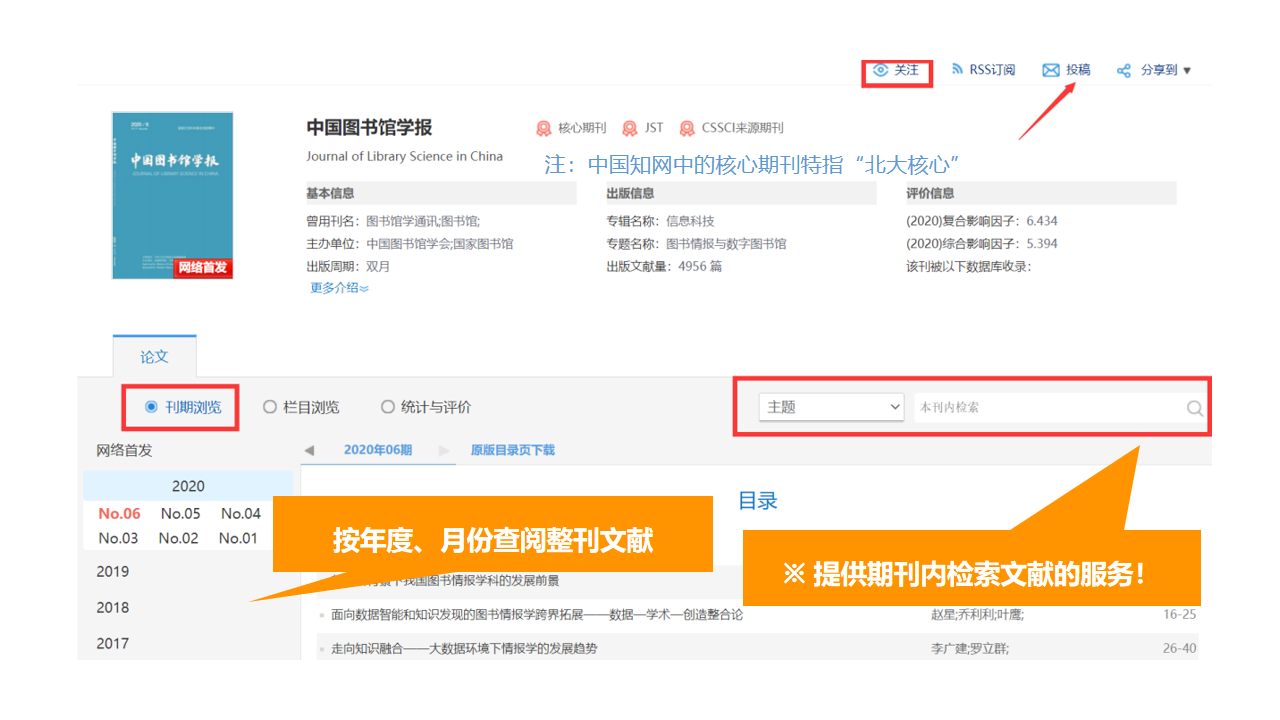Viewport: 1280px width, 720px height.
Task: Click the RSS订阅 feed icon
Action: tap(957, 70)
